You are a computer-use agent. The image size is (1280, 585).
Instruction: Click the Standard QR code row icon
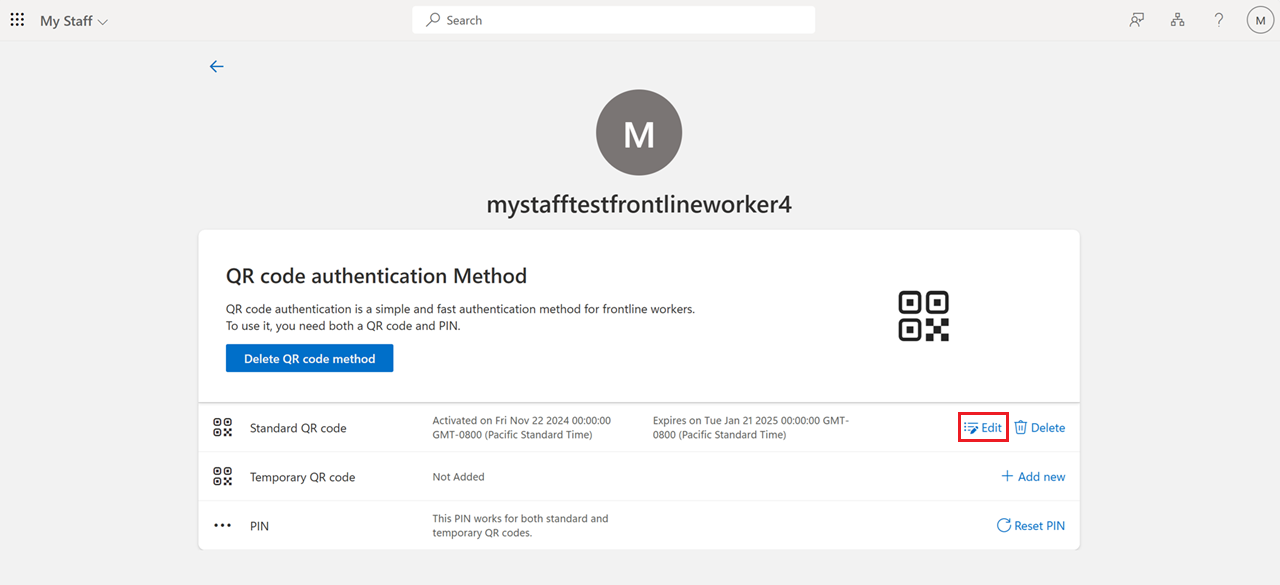click(x=222, y=427)
